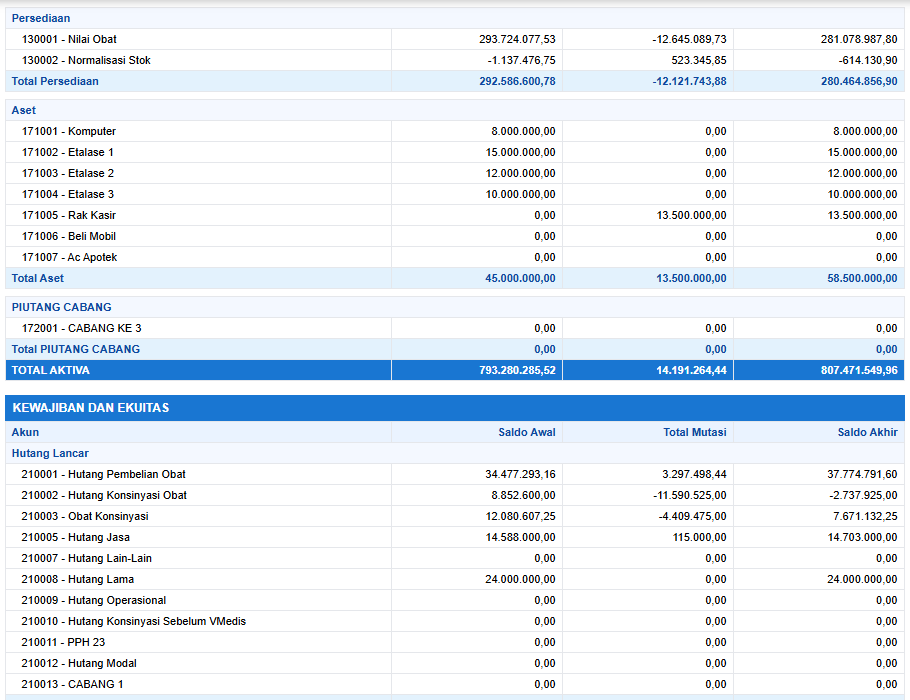Select the 210008 - Hutang Lama account
Image resolution: width=910 pixels, height=700 pixels.
pyautogui.click(x=77, y=579)
